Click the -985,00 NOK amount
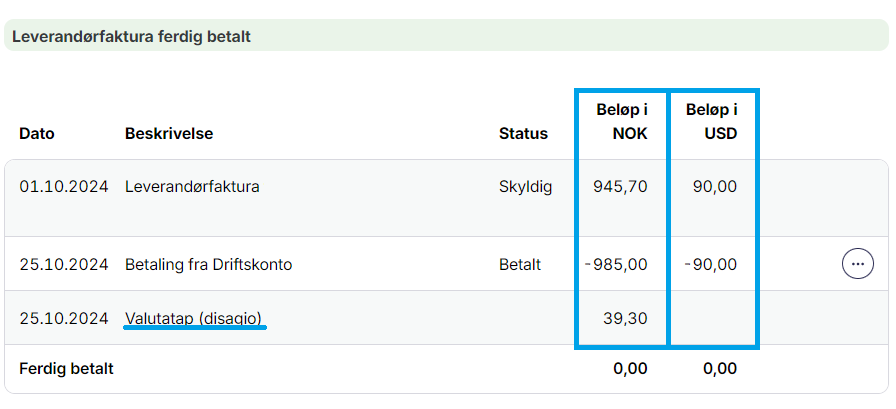The image size is (896, 409). click(616, 265)
